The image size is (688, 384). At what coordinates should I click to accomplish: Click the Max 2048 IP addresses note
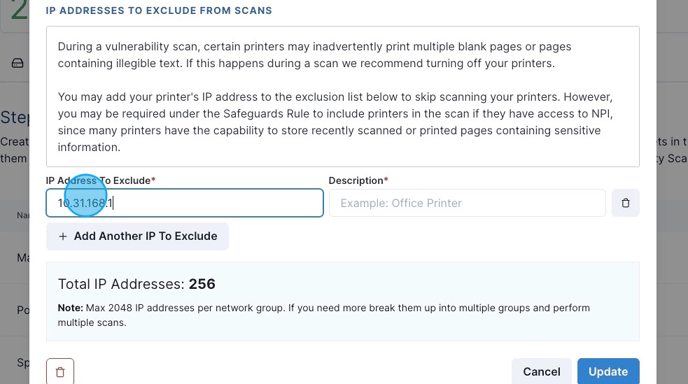[x=324, y=315]
